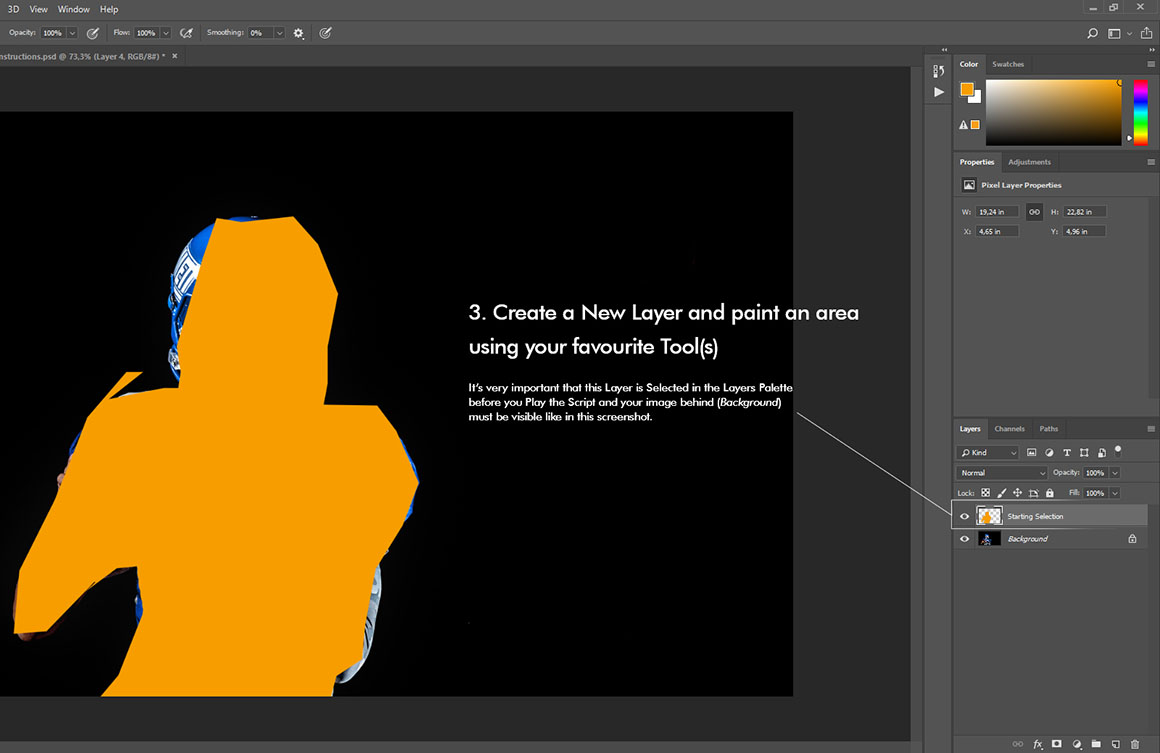Open the Swatches tab
This screenshot has width=1160, height=753.
(x=1008, y=64)
